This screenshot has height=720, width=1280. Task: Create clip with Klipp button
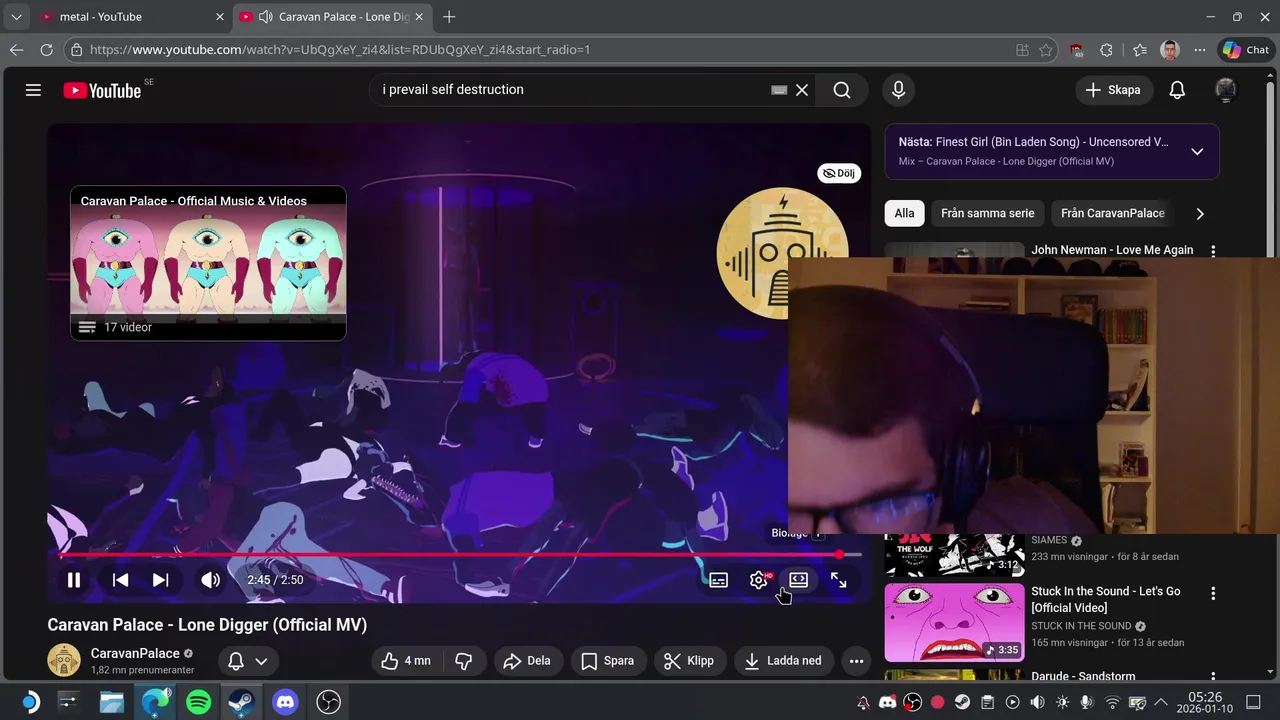(x=690, y=661)
